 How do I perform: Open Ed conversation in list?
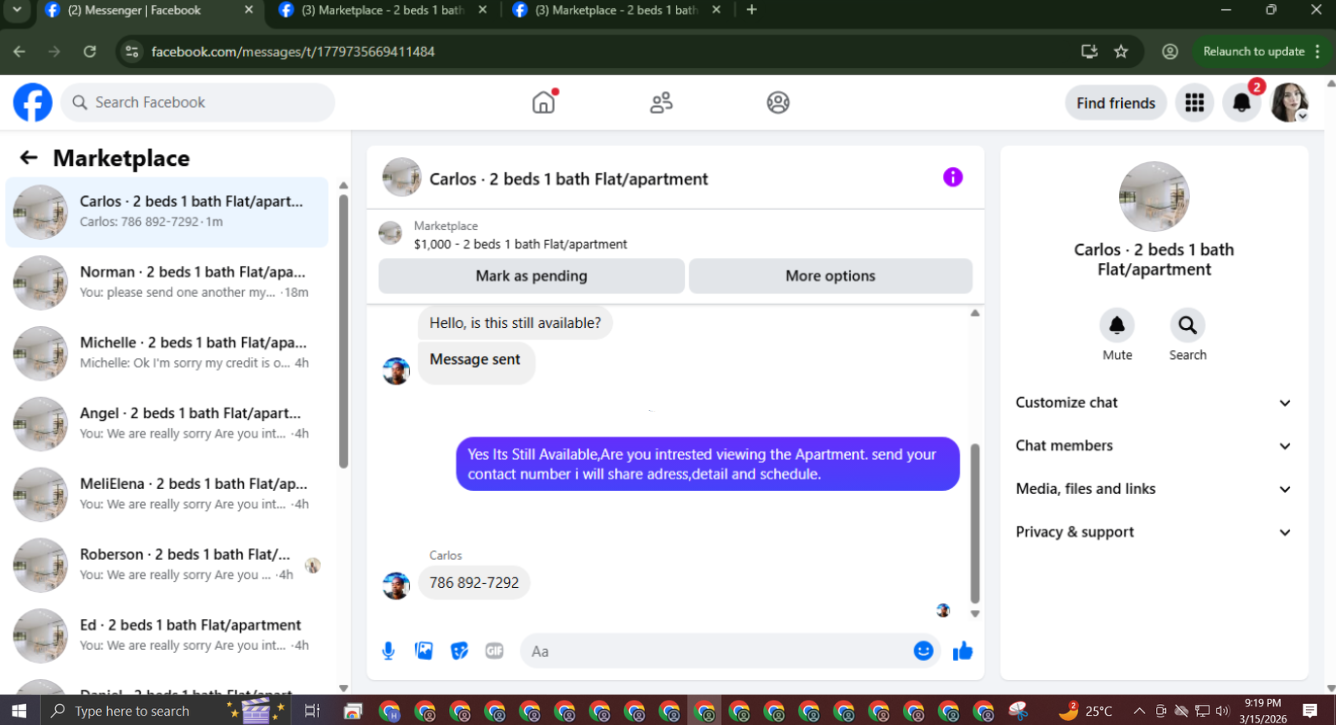167,635
